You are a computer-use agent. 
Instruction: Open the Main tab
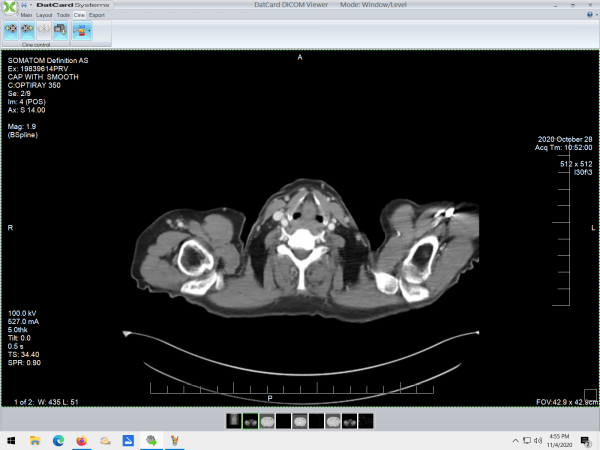pyautogui.click(x=26, y=16)
